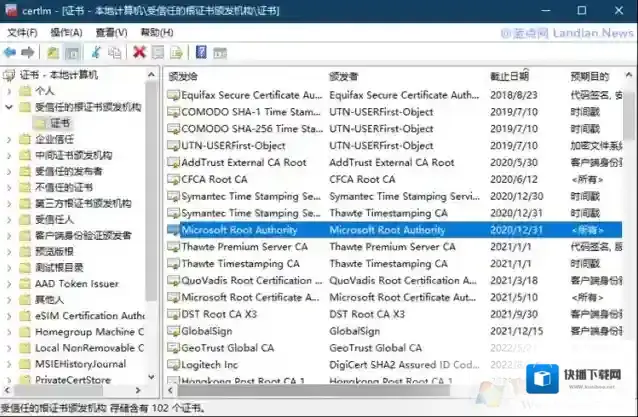Image resolution: width=638 pixels, height=417 pixels.
Task: Toggle the show/hide console tree icon
Action: (x=73, y=51)
